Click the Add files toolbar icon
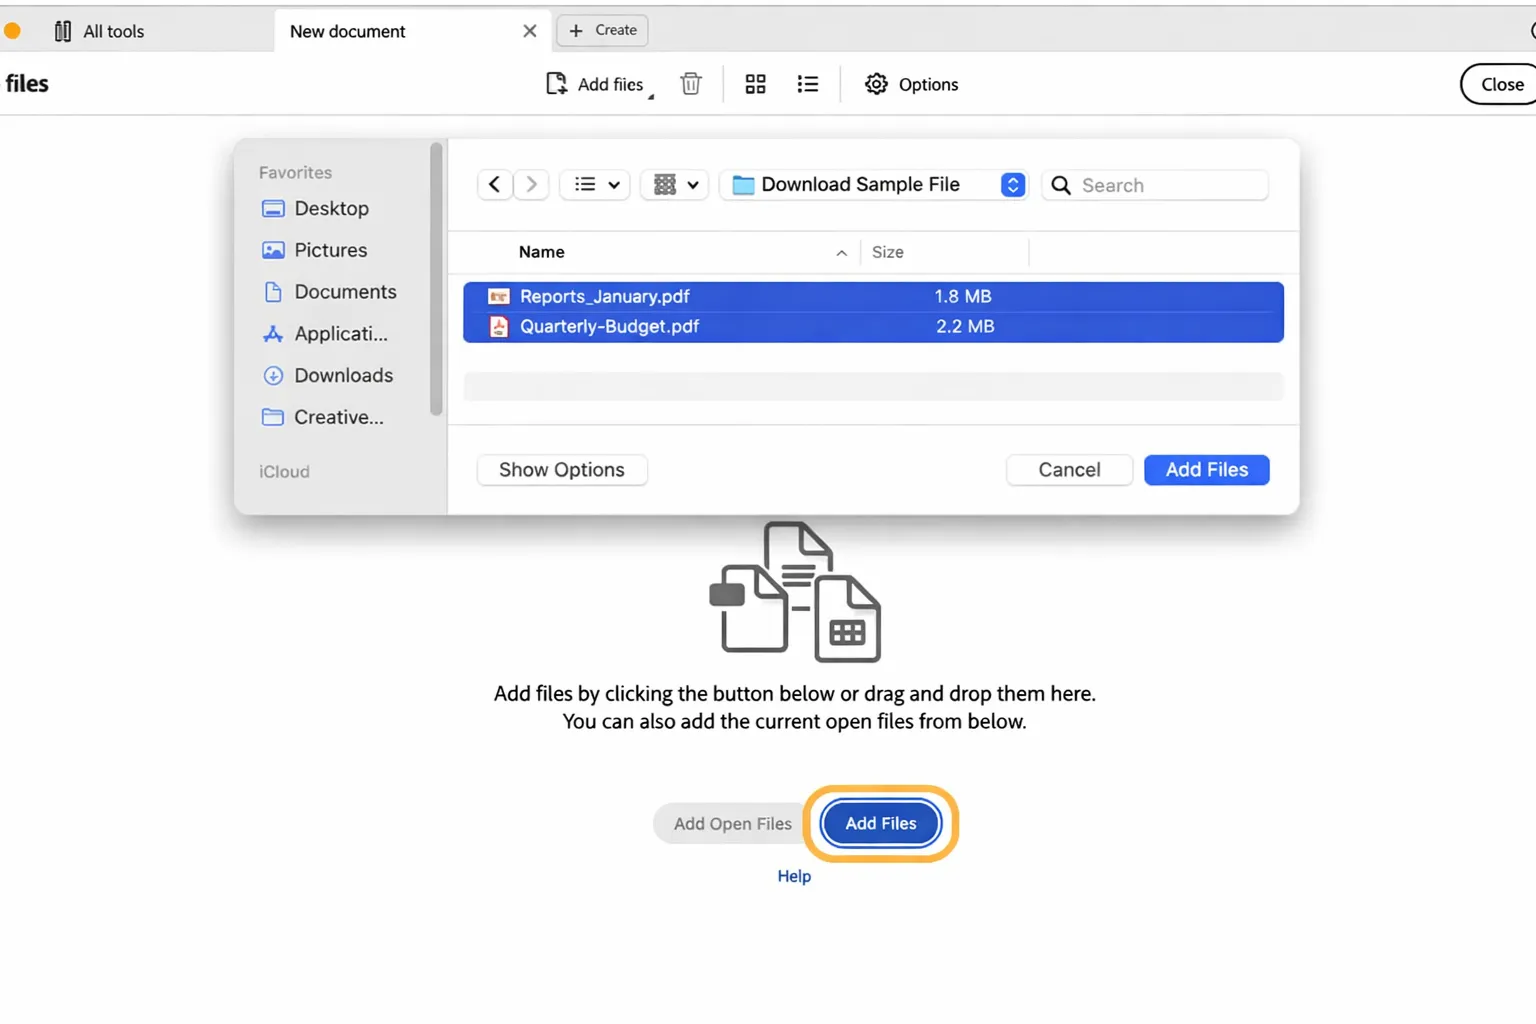This screenshot has height=1024, width=1536. click(556, 84)
